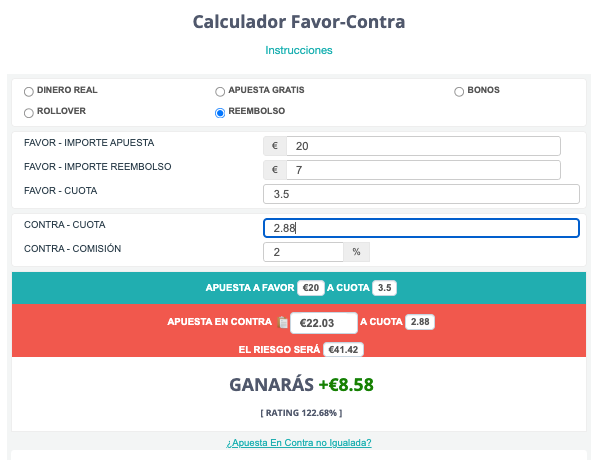Click the percent symbol beside the Comisión field
The height and width of the screenshot is (460, 608).
356,252
